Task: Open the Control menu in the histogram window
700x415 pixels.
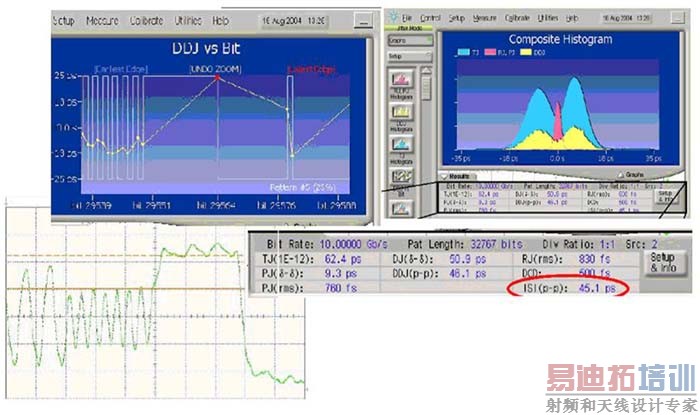Action: (430, 18)
